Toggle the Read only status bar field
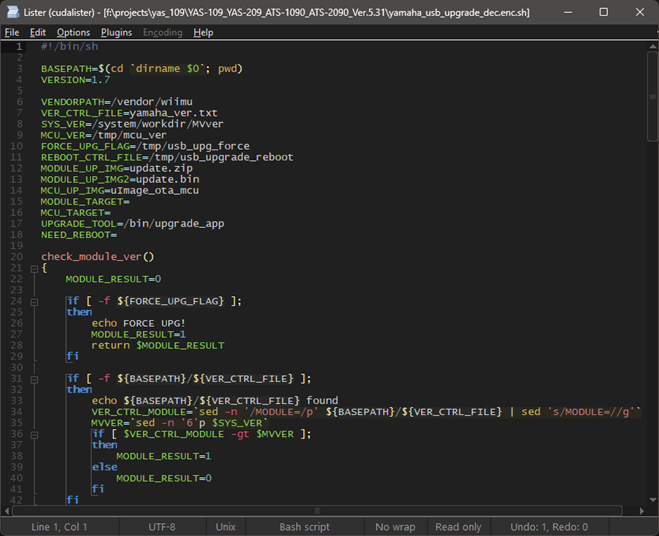 coord(459,527)
